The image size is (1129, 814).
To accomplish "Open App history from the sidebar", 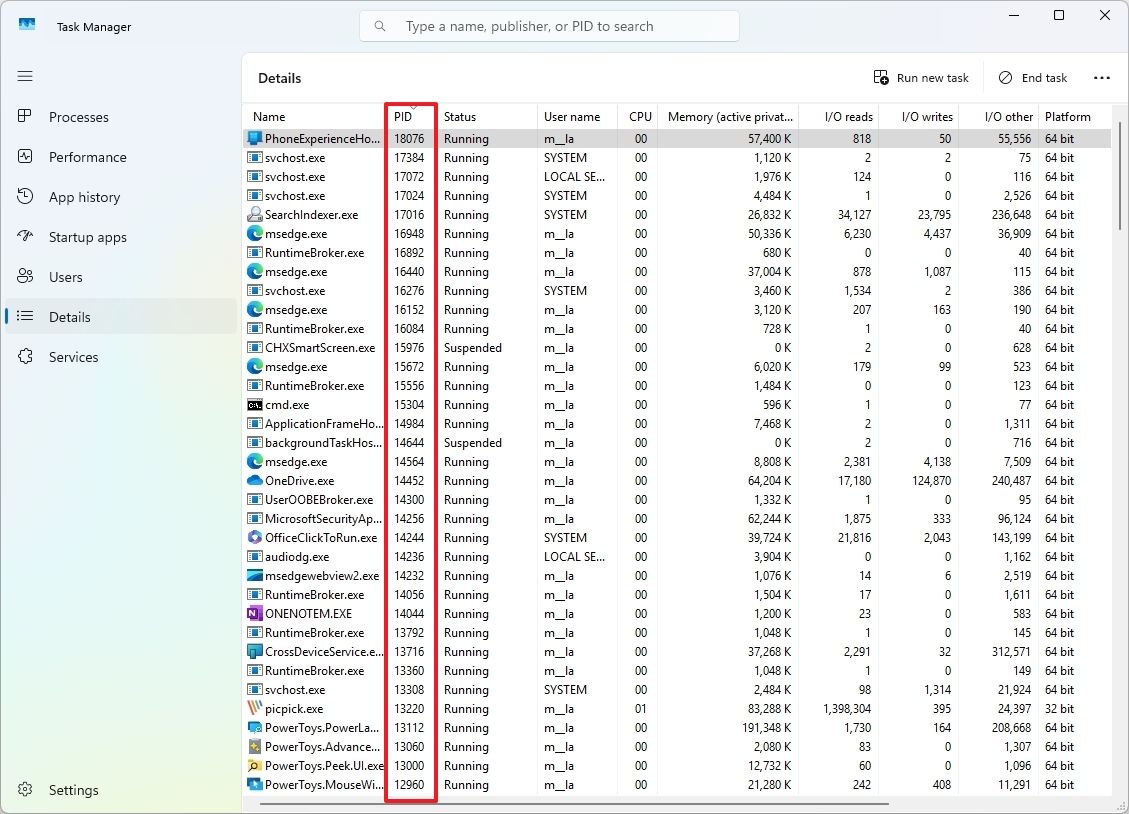I will tap(83, 197).
